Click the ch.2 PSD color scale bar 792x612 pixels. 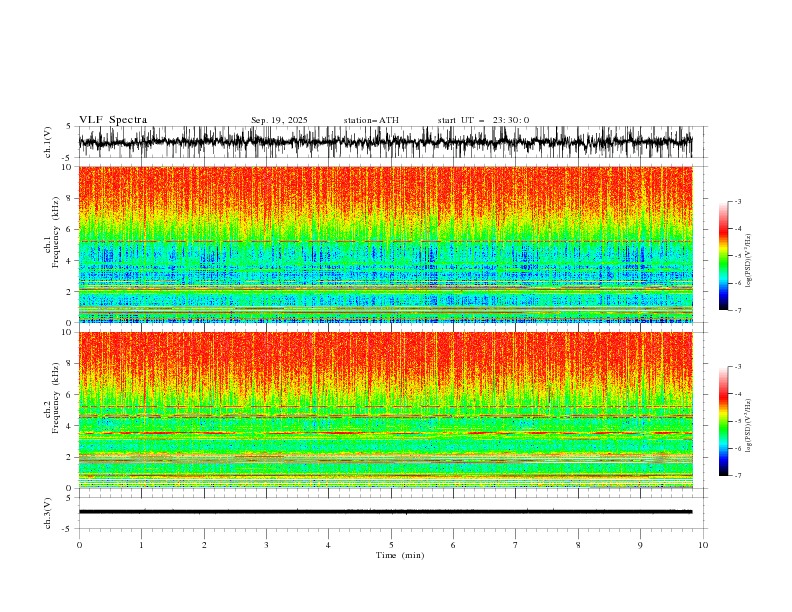[x=723, y=421]
